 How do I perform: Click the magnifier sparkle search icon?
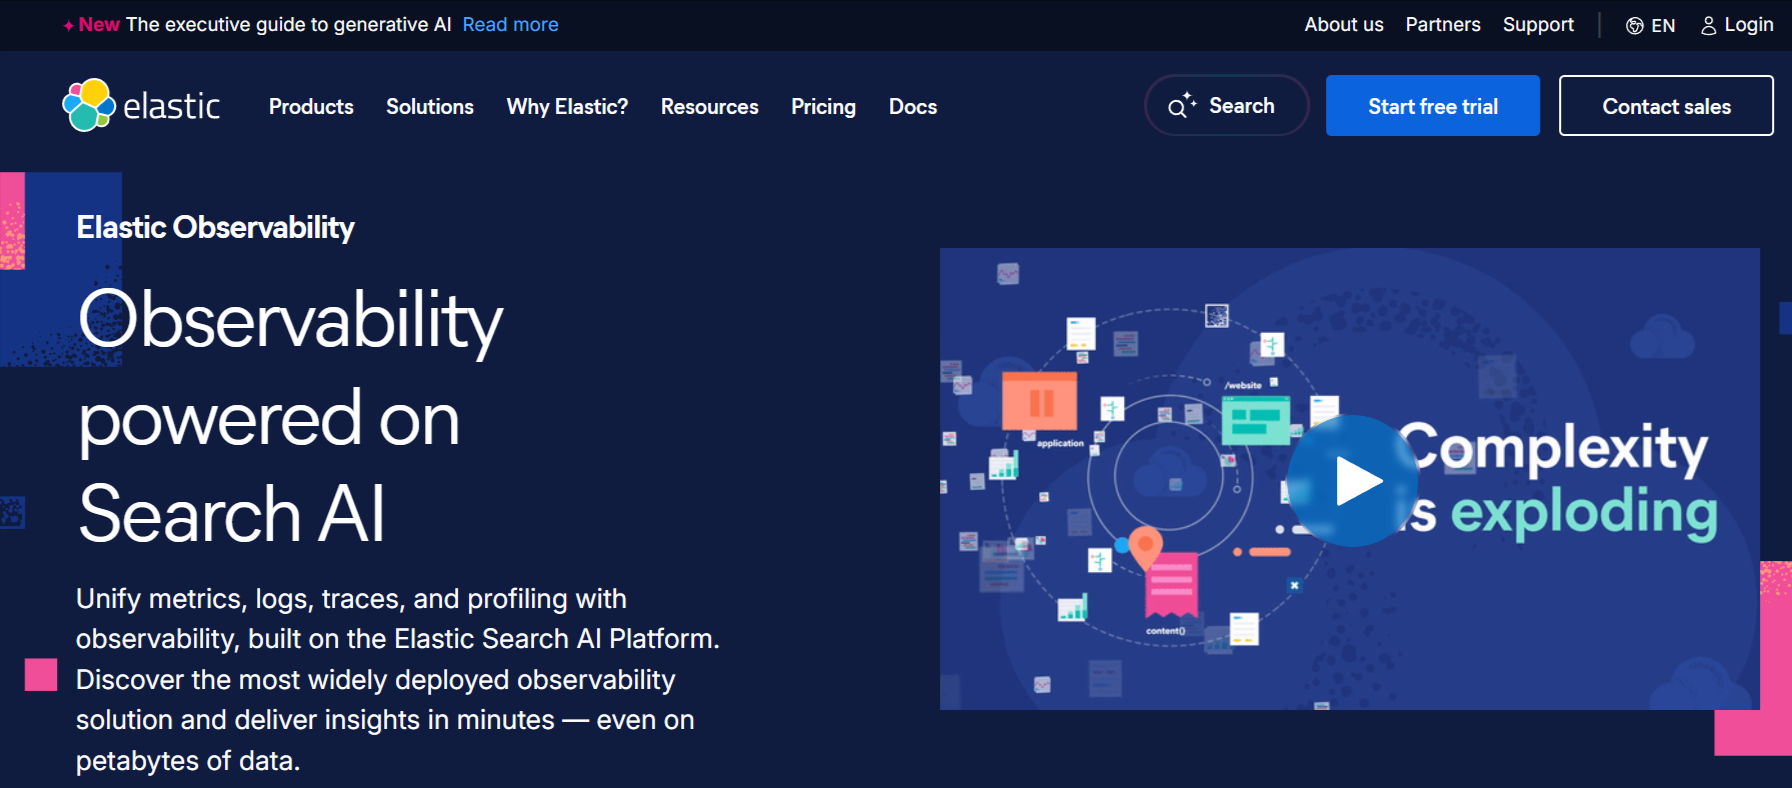pyautogui.click(x=1181, y=106)
